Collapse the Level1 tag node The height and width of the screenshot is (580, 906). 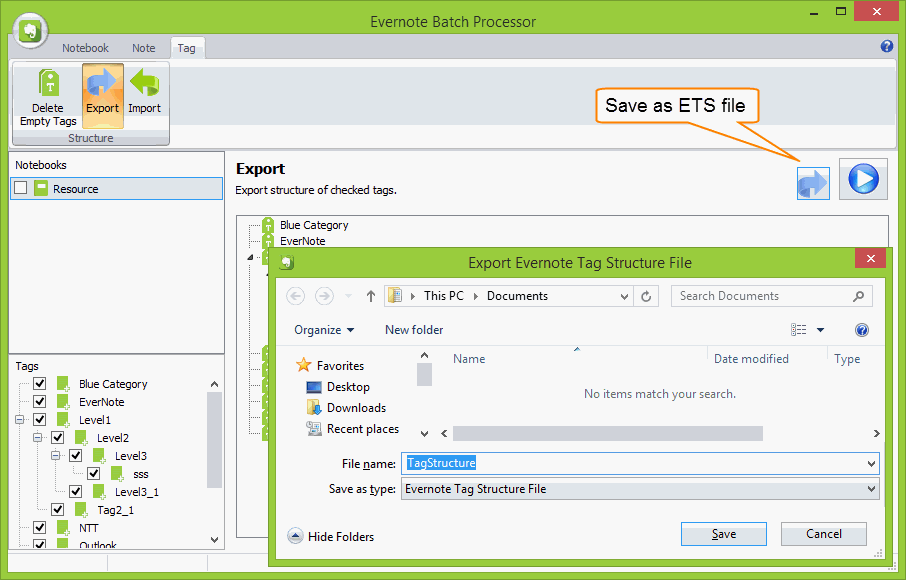(19, 419)
